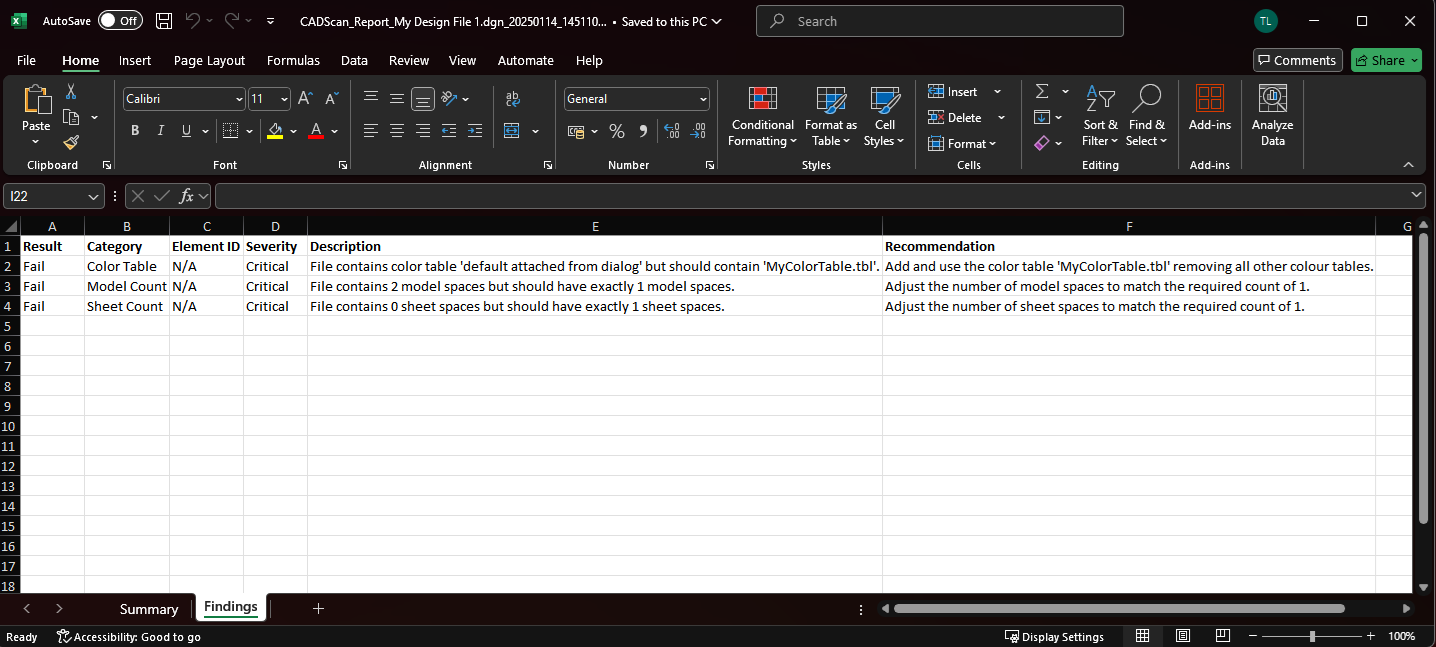Click the Format Painter brush icon

click(71, 143)
